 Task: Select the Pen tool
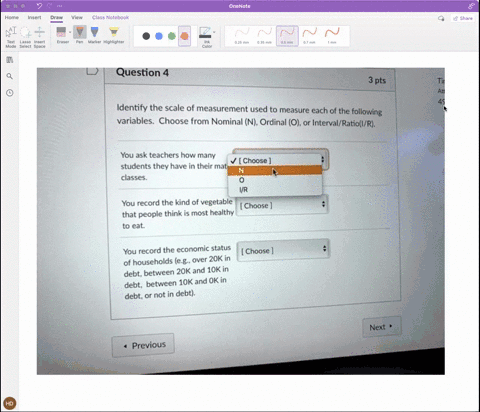[x=79, y=35]
